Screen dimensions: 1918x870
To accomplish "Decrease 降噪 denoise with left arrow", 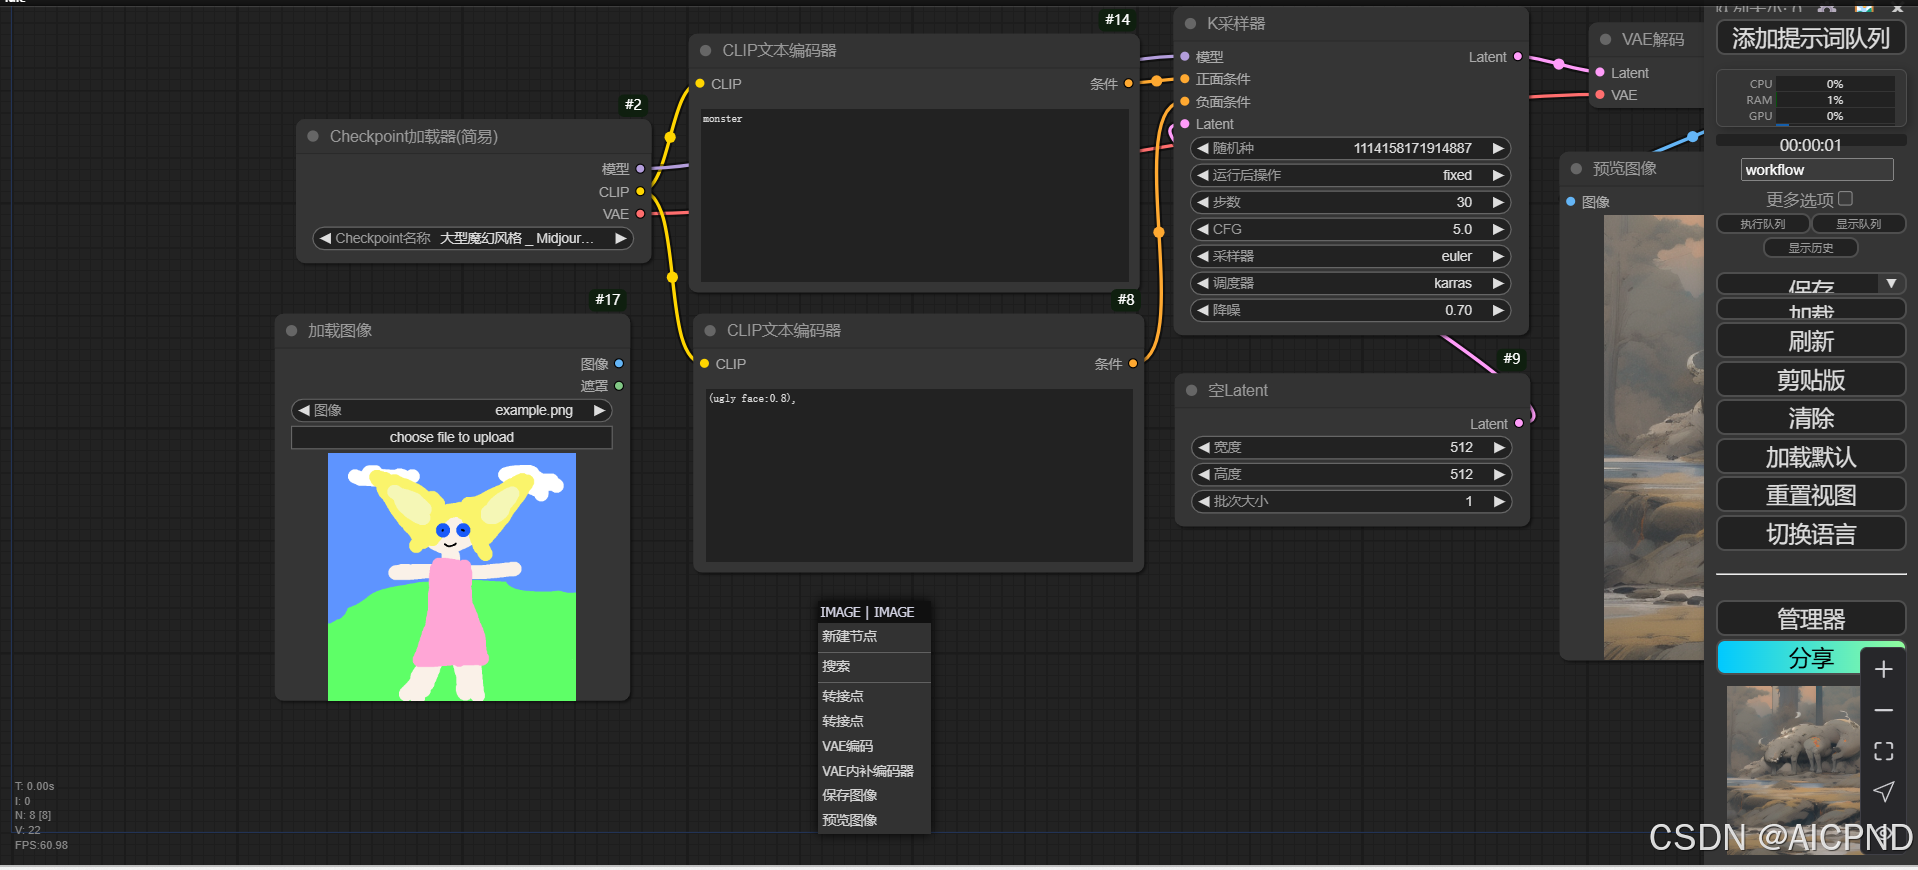I will [x=1203, y=310].
